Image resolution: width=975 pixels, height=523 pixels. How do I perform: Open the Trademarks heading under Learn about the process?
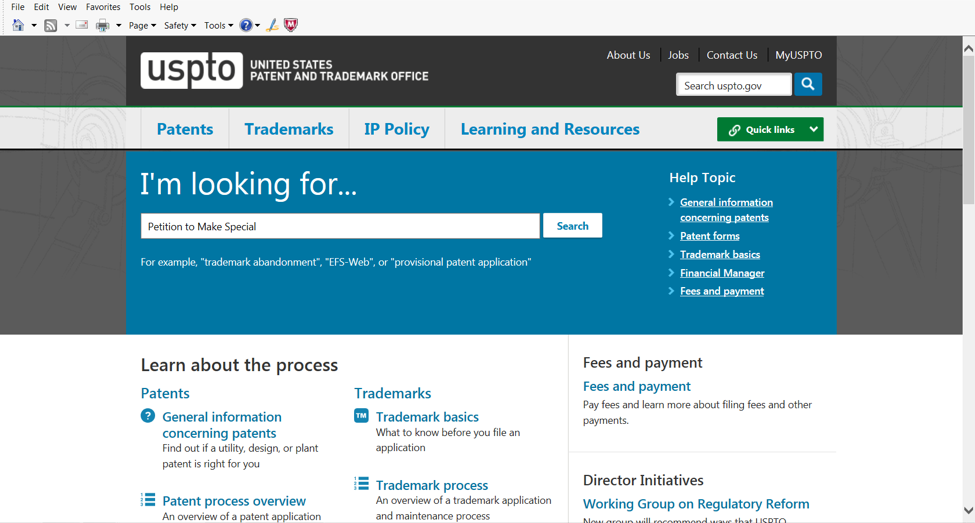click(392, 393)
